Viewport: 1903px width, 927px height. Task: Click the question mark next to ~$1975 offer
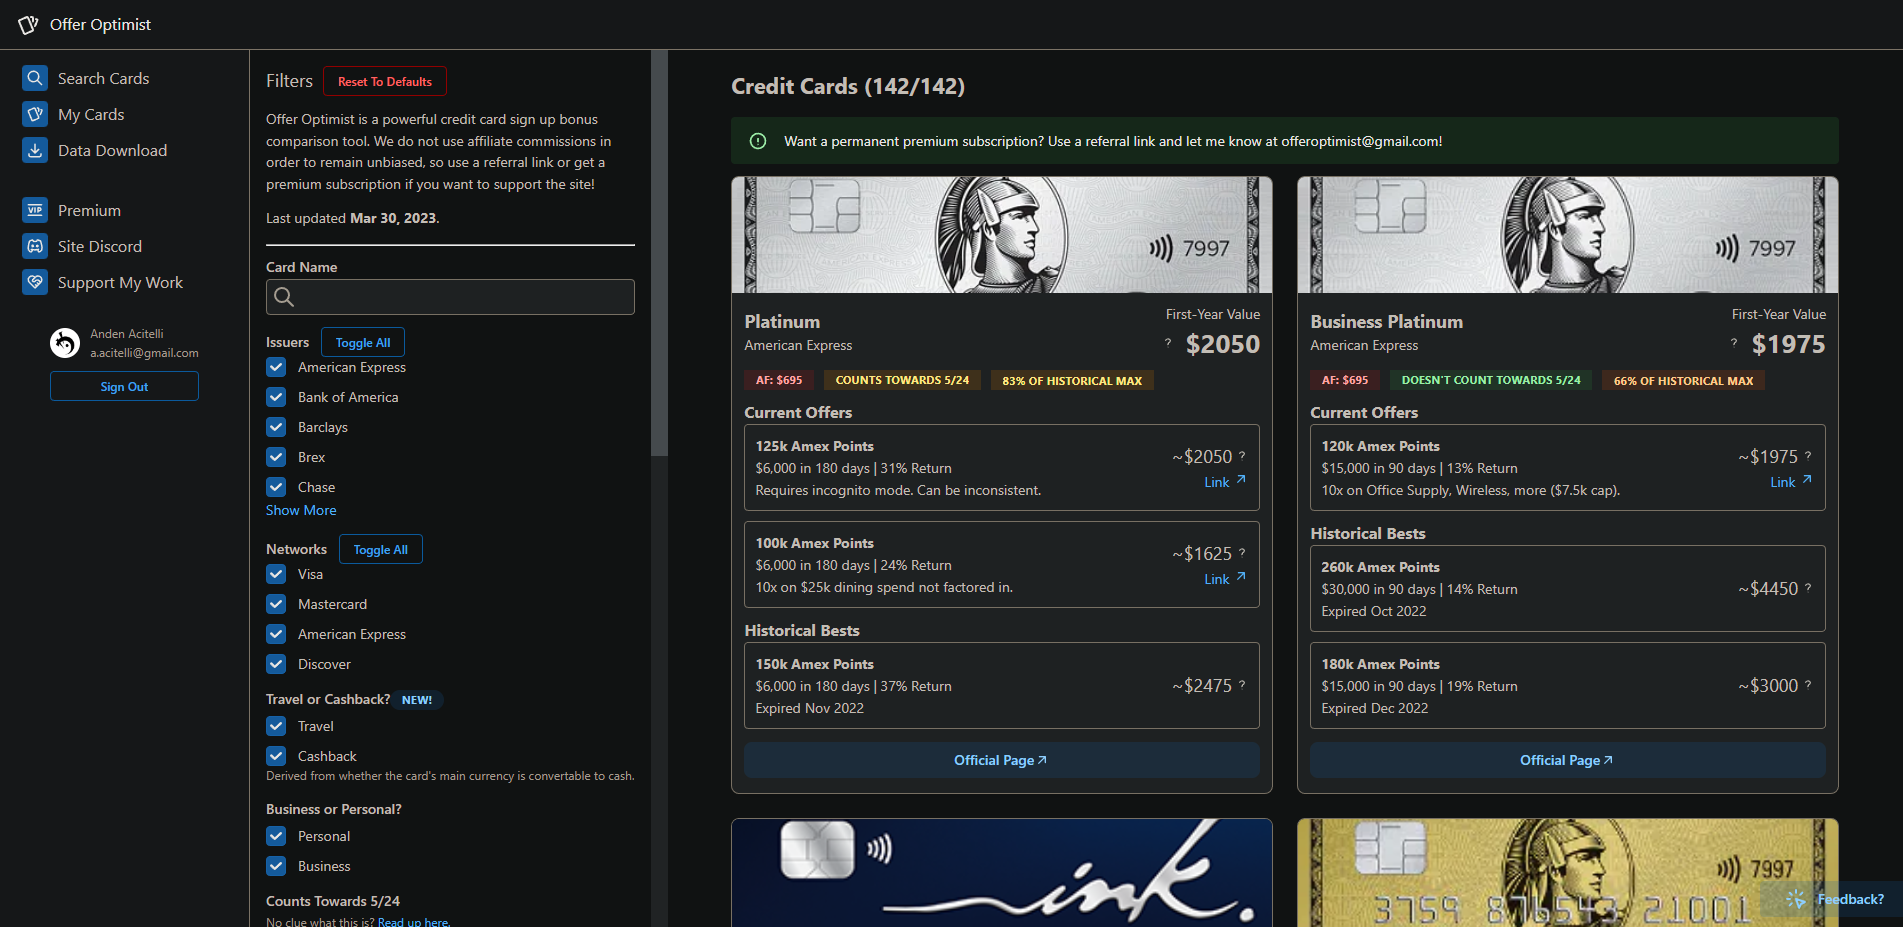pos(1808,455)
